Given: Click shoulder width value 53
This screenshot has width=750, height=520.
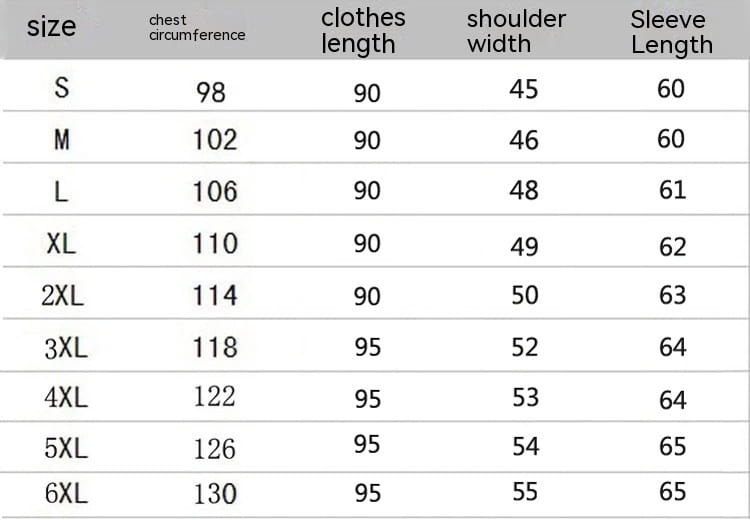Looking at the screenshot, I should (x=524, y=398).
